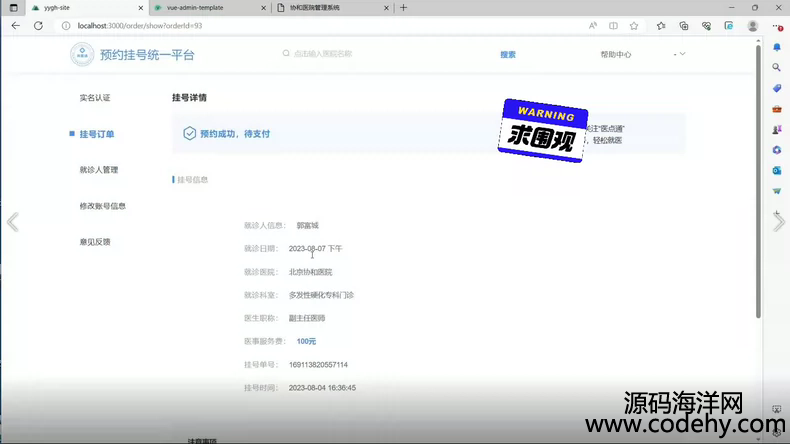Open Edge sidebar app icon in toolbar
Image resolution: width=790 pixels, height=444 pixels.
coord(729,26)
